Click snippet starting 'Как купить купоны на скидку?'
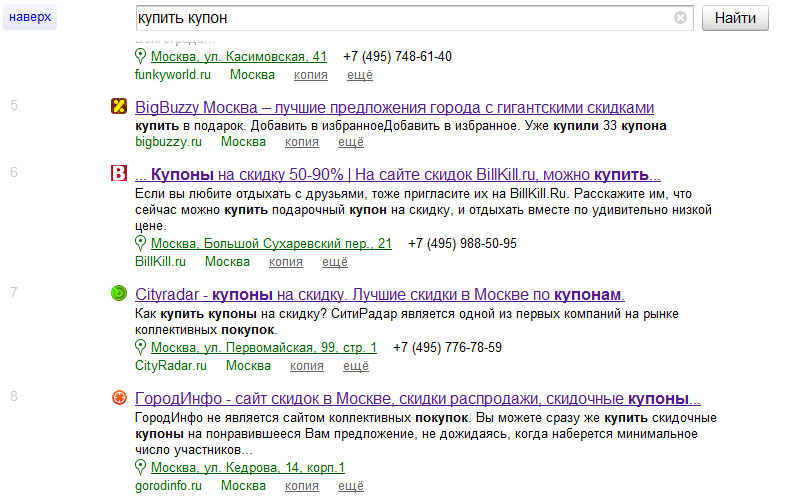 407,321
